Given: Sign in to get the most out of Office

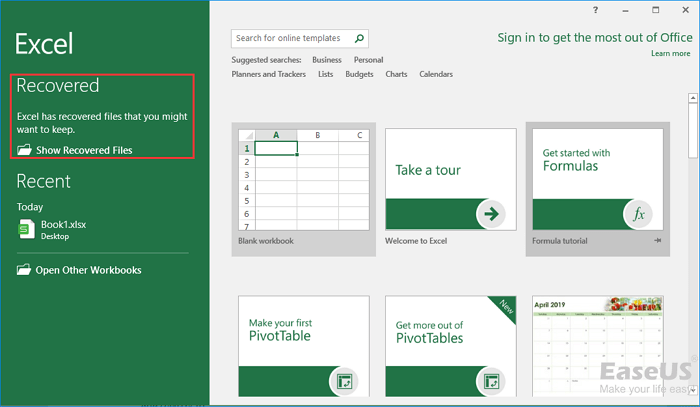Looking at the screenshot, I should (x=594, y=37).
